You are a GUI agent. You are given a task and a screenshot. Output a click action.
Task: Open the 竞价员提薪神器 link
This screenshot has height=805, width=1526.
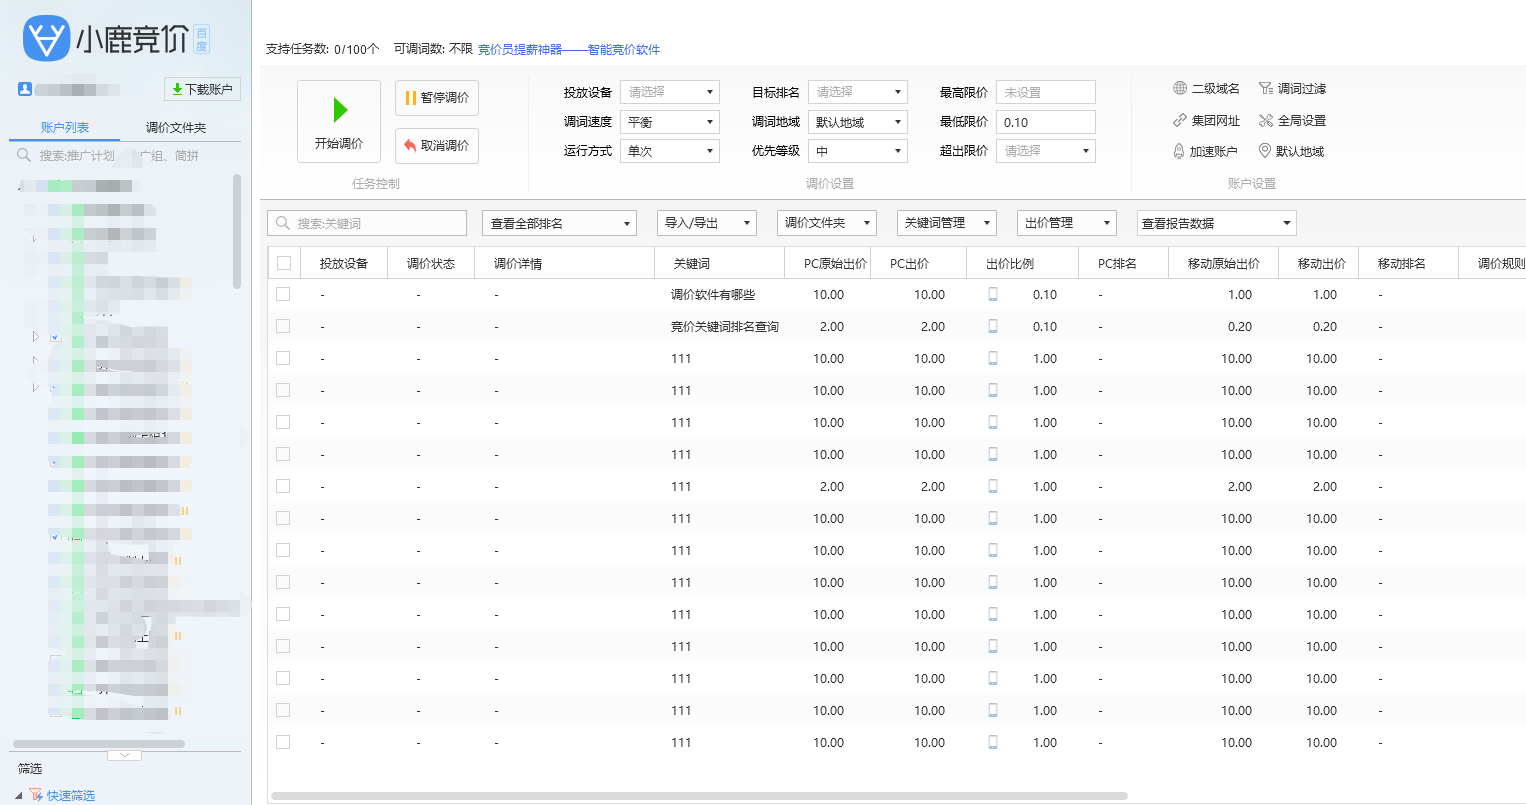[x=569, y=49]
